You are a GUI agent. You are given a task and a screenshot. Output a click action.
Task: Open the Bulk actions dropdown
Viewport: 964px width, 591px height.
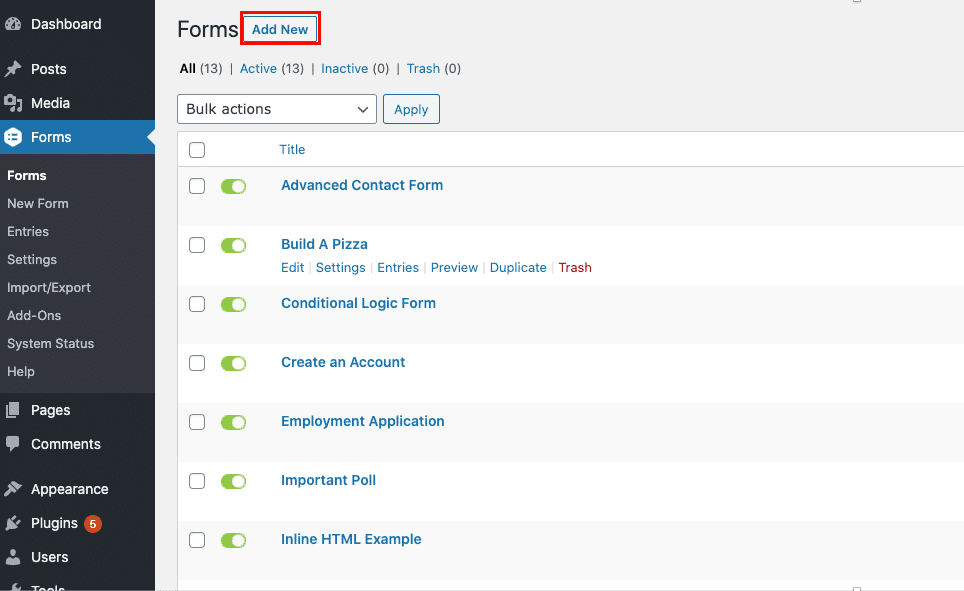[276, 109]
